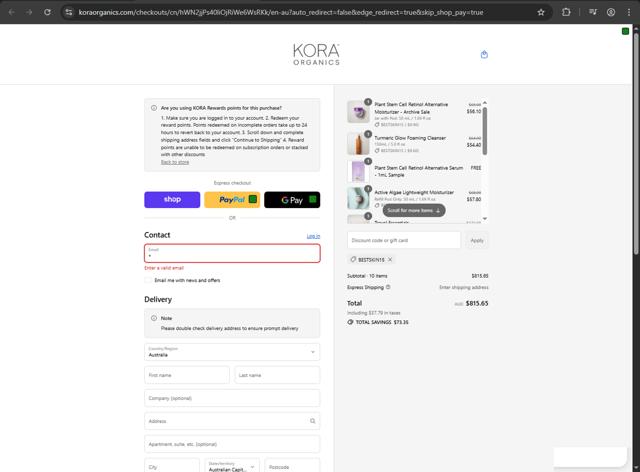
Task: Click 'Subtotal · 10 items' text
Action: click(367, 276)
